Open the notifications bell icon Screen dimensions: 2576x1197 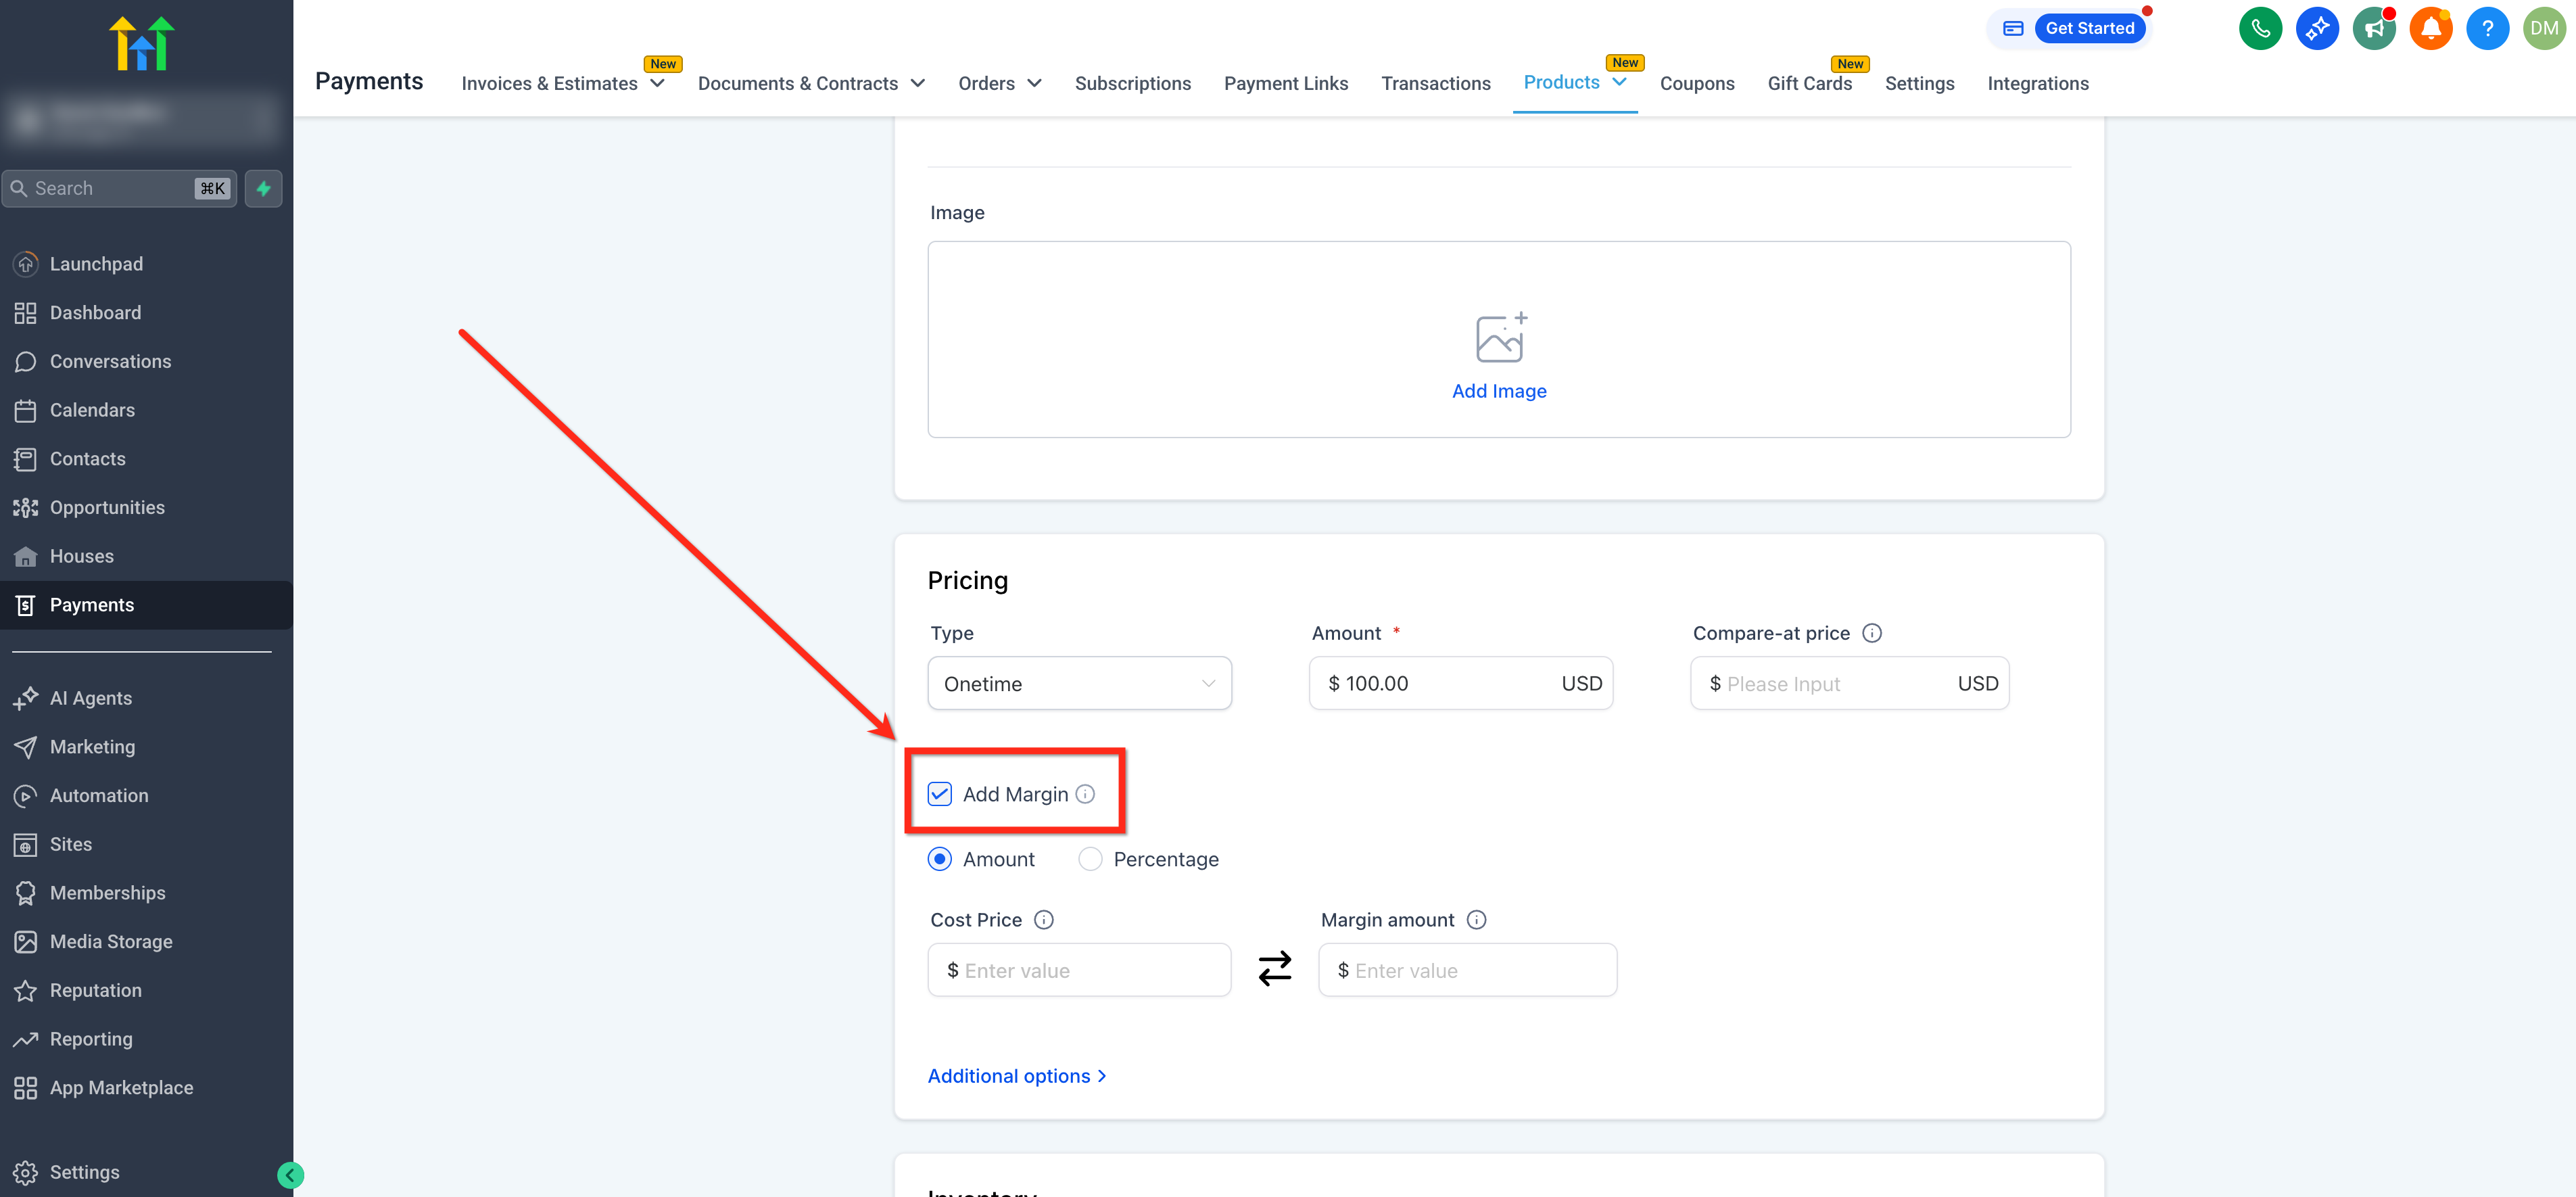pos(2430,28)
